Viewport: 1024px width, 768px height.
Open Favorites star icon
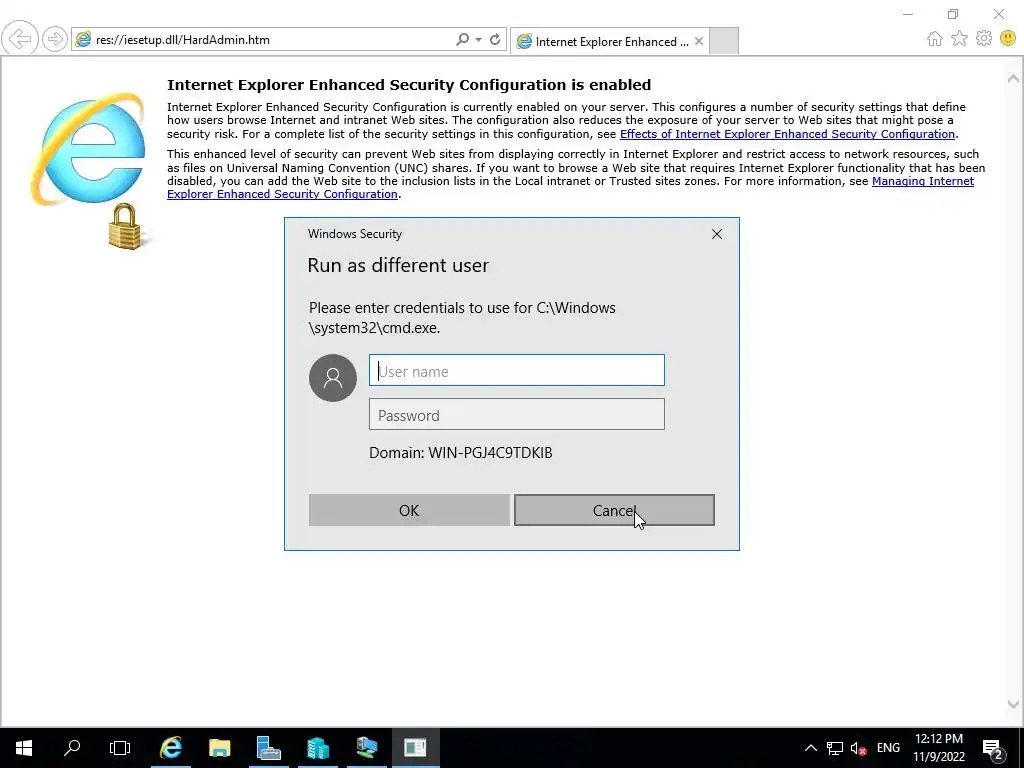(959, 39)
